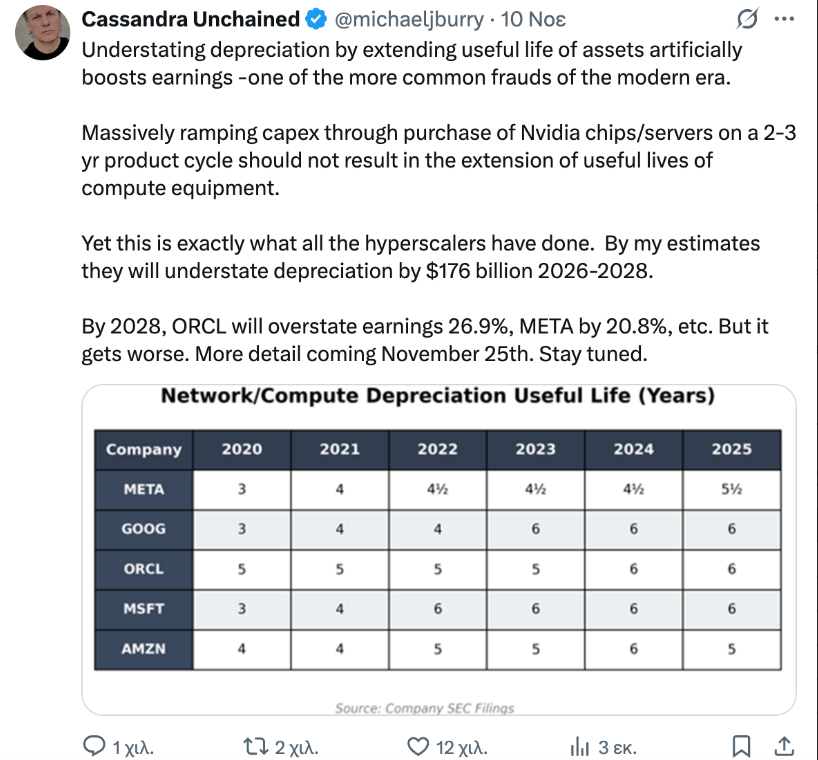Click the share upload arrow icon
Image resolution: width=818 pixels, height=760 pixels.
tap(784, 746)
